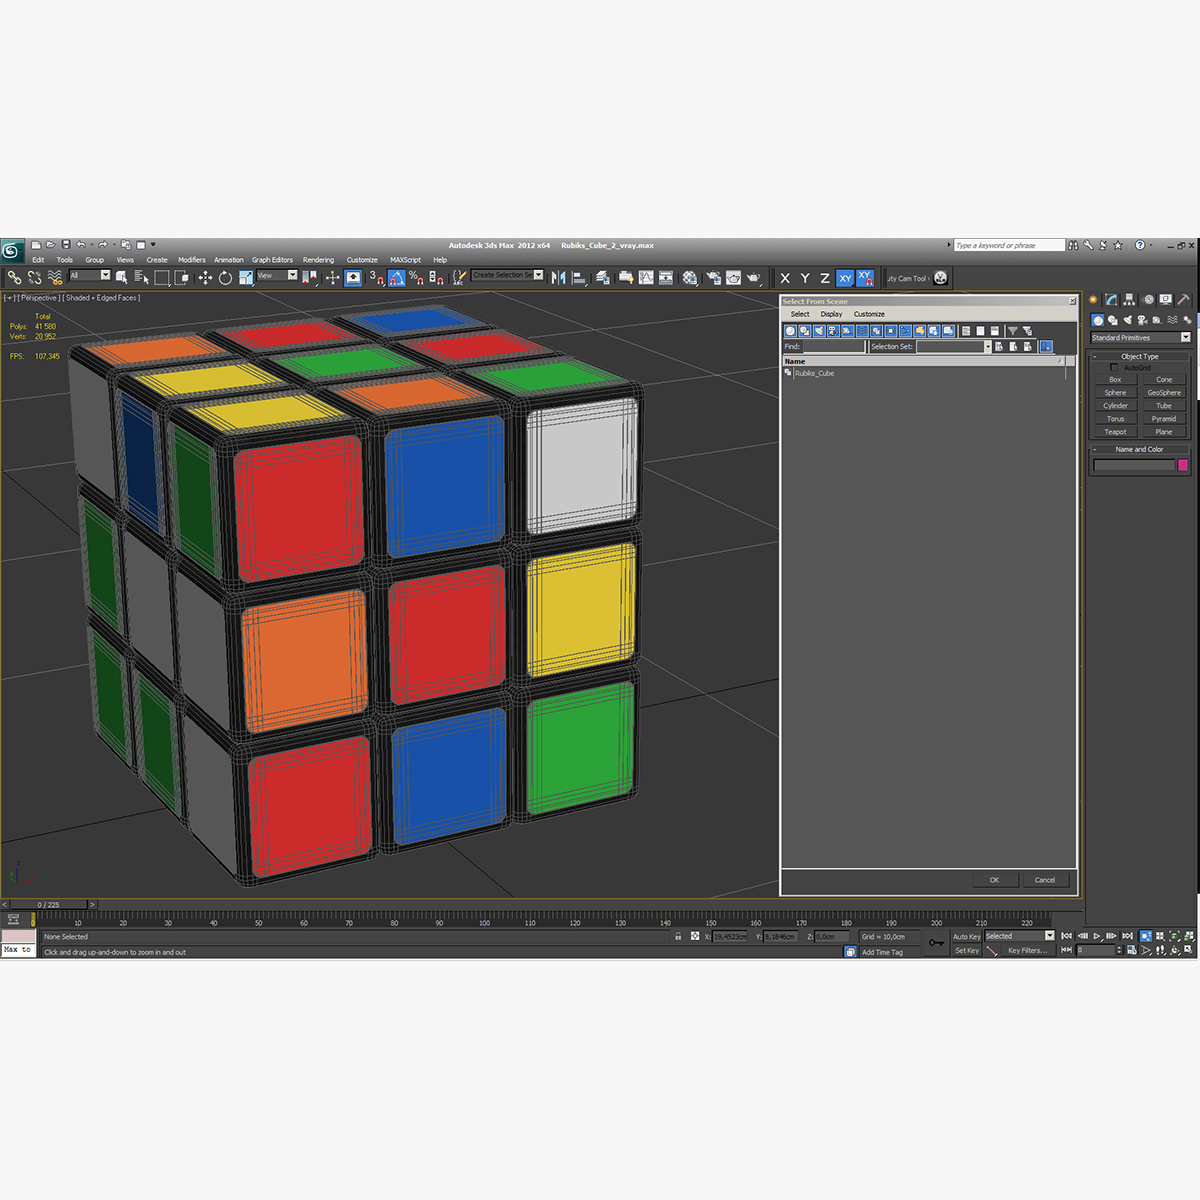This screenshot has height=1200, width=1200.
Task: Open Select by Name list icon
Action: pyautogui.click(x=141, y=277)
